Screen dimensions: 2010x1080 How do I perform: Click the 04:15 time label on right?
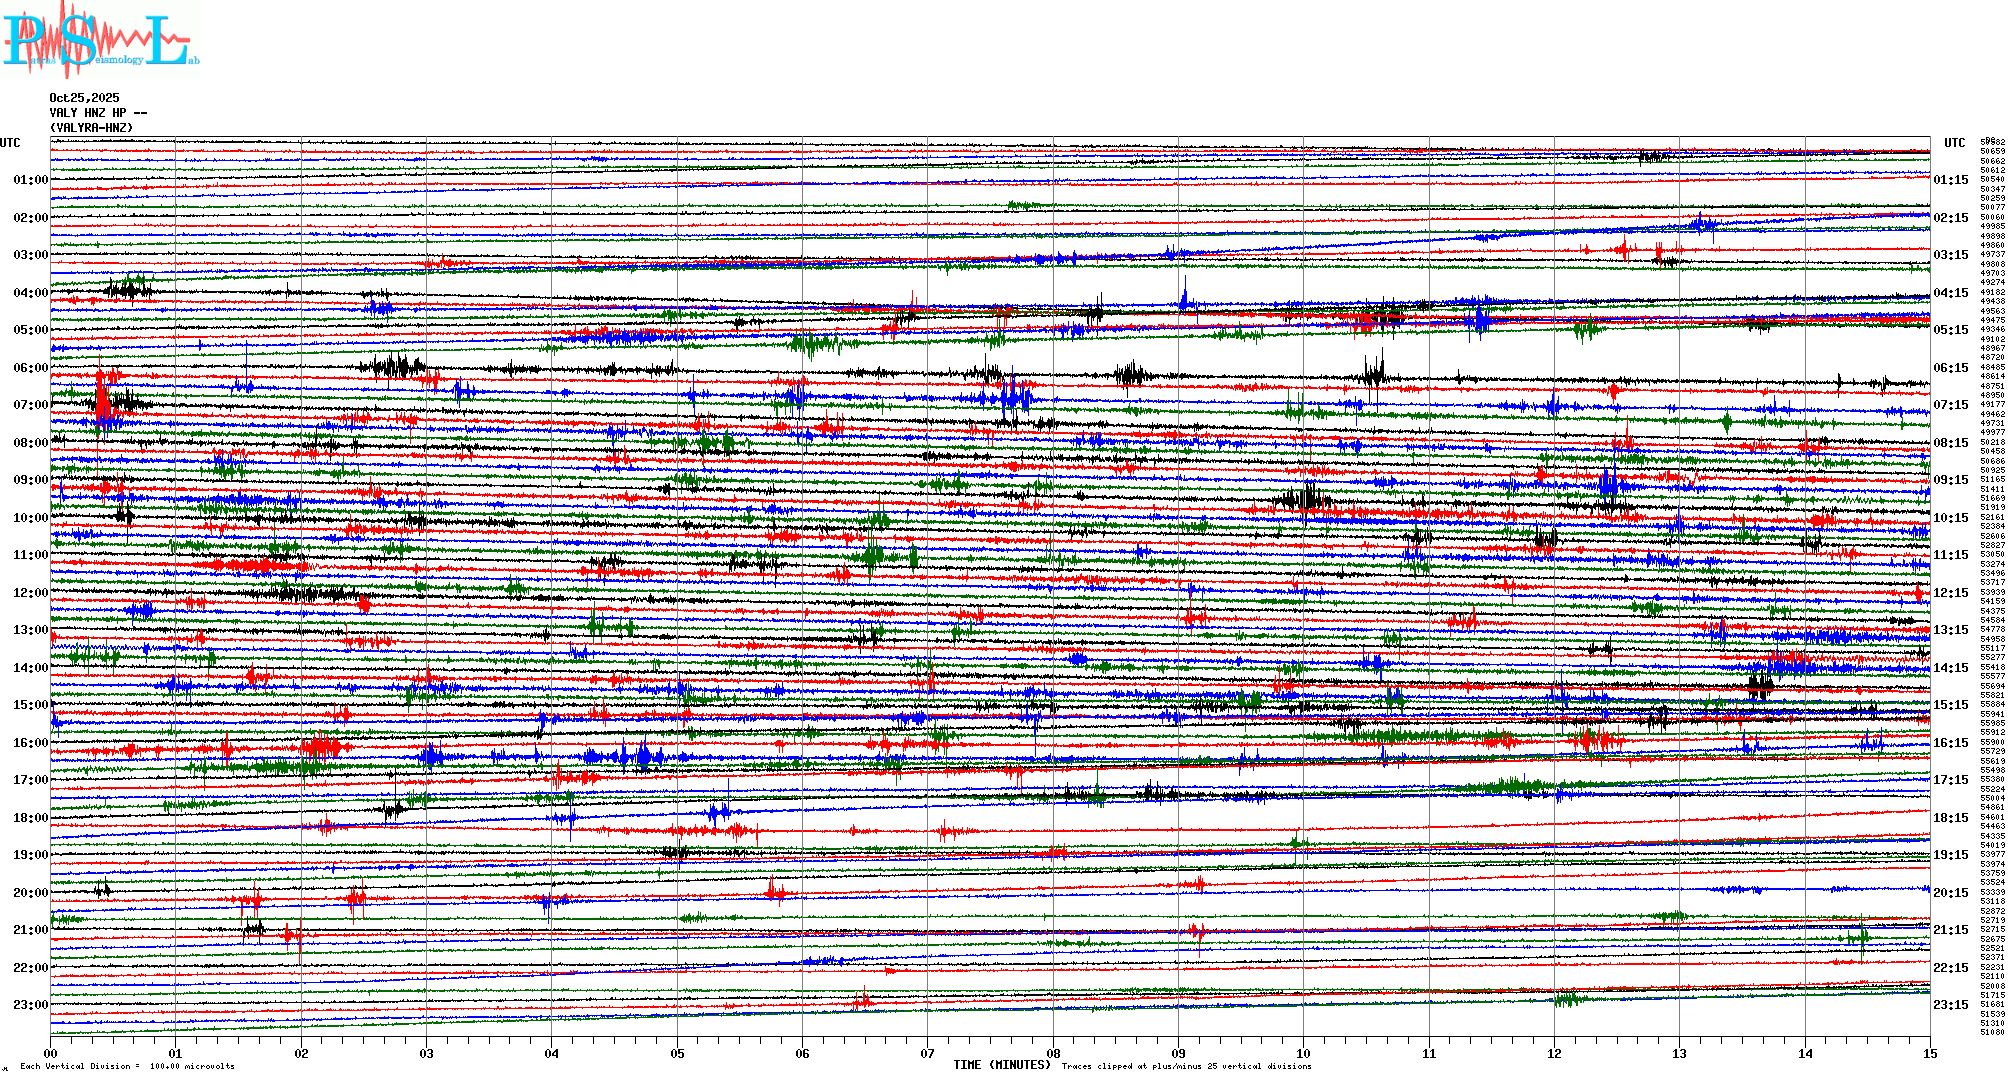(1950, 293)
